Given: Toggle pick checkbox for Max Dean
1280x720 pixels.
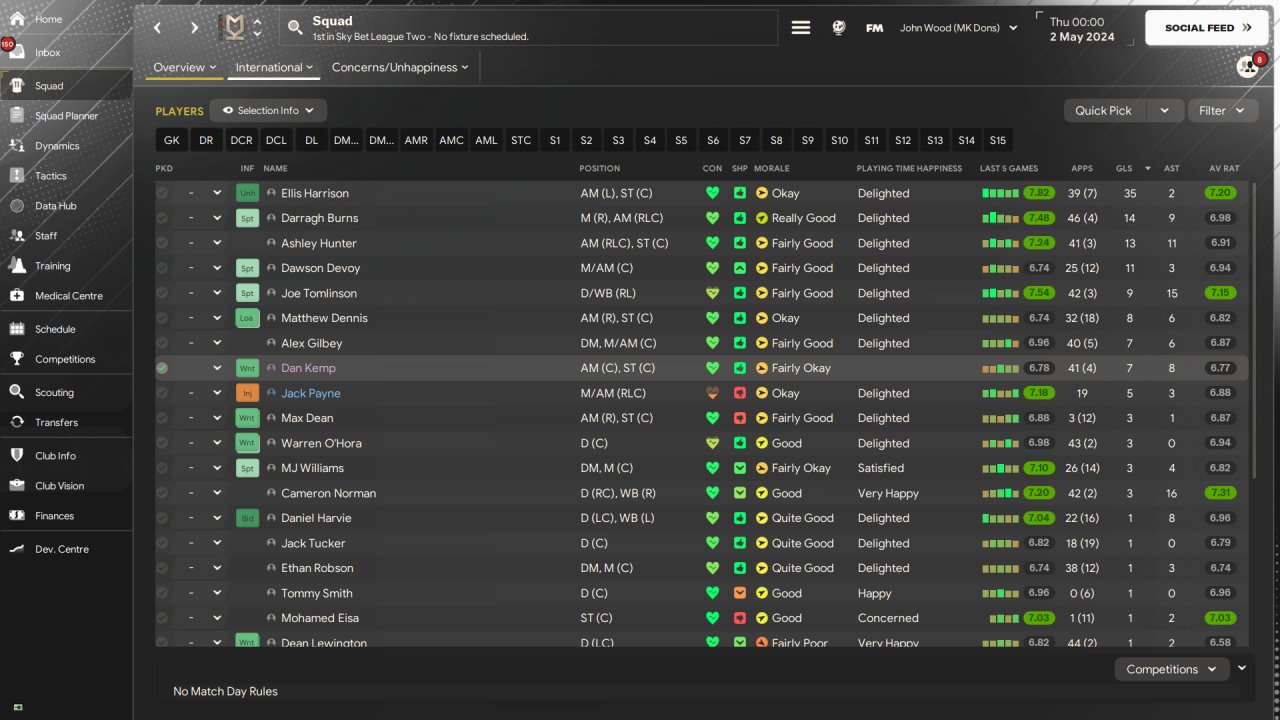Looking at the screenshot, I should 162,418.
